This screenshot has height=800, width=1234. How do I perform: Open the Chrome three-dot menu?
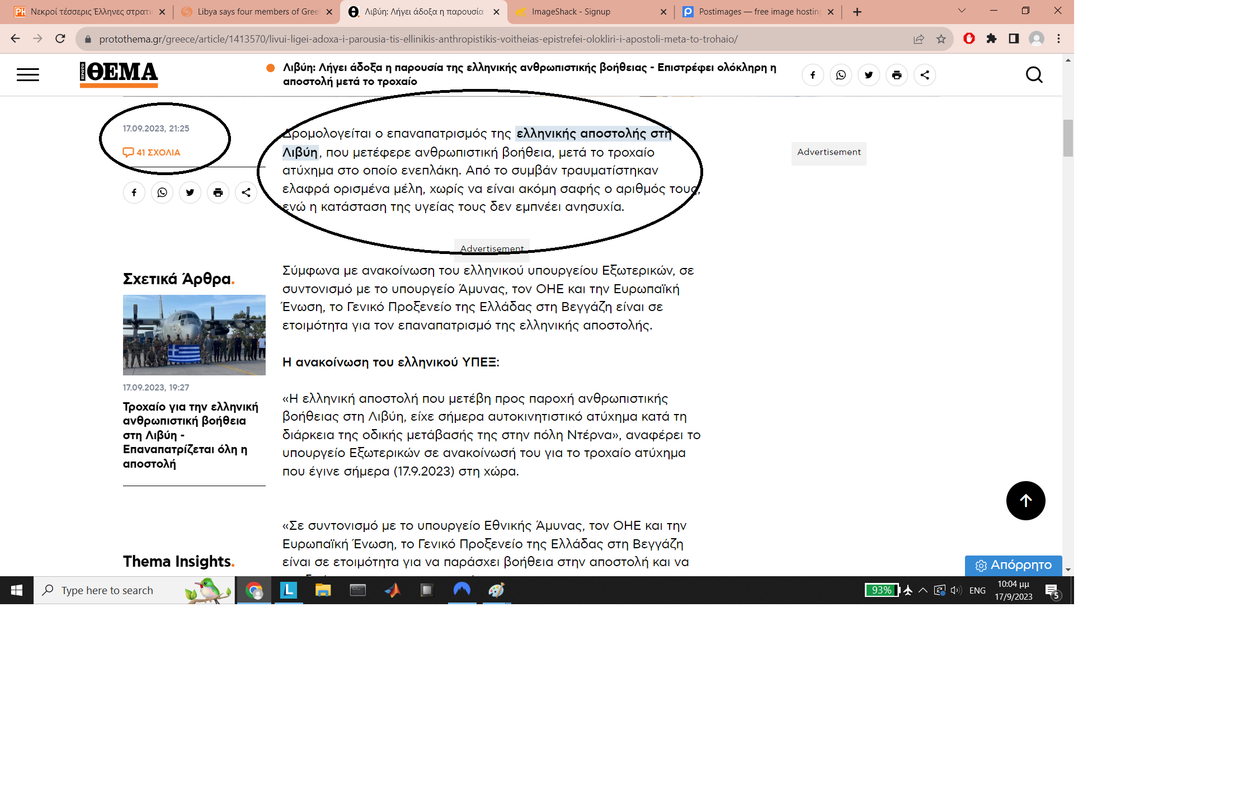click(x=1059, y=39)
